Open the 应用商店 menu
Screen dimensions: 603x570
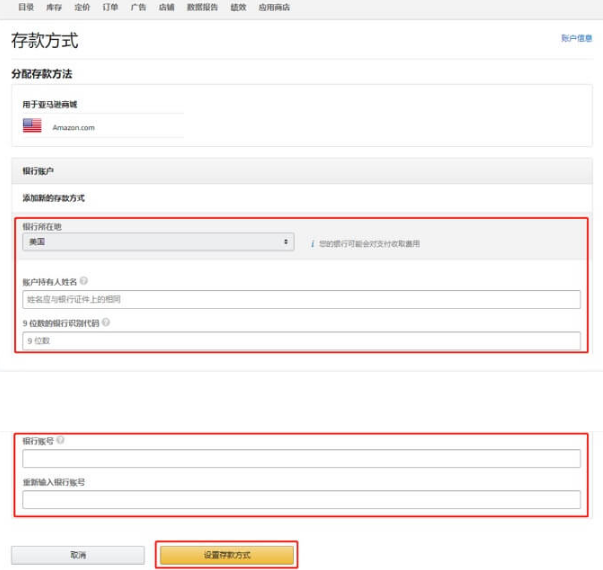click(272, 6)
